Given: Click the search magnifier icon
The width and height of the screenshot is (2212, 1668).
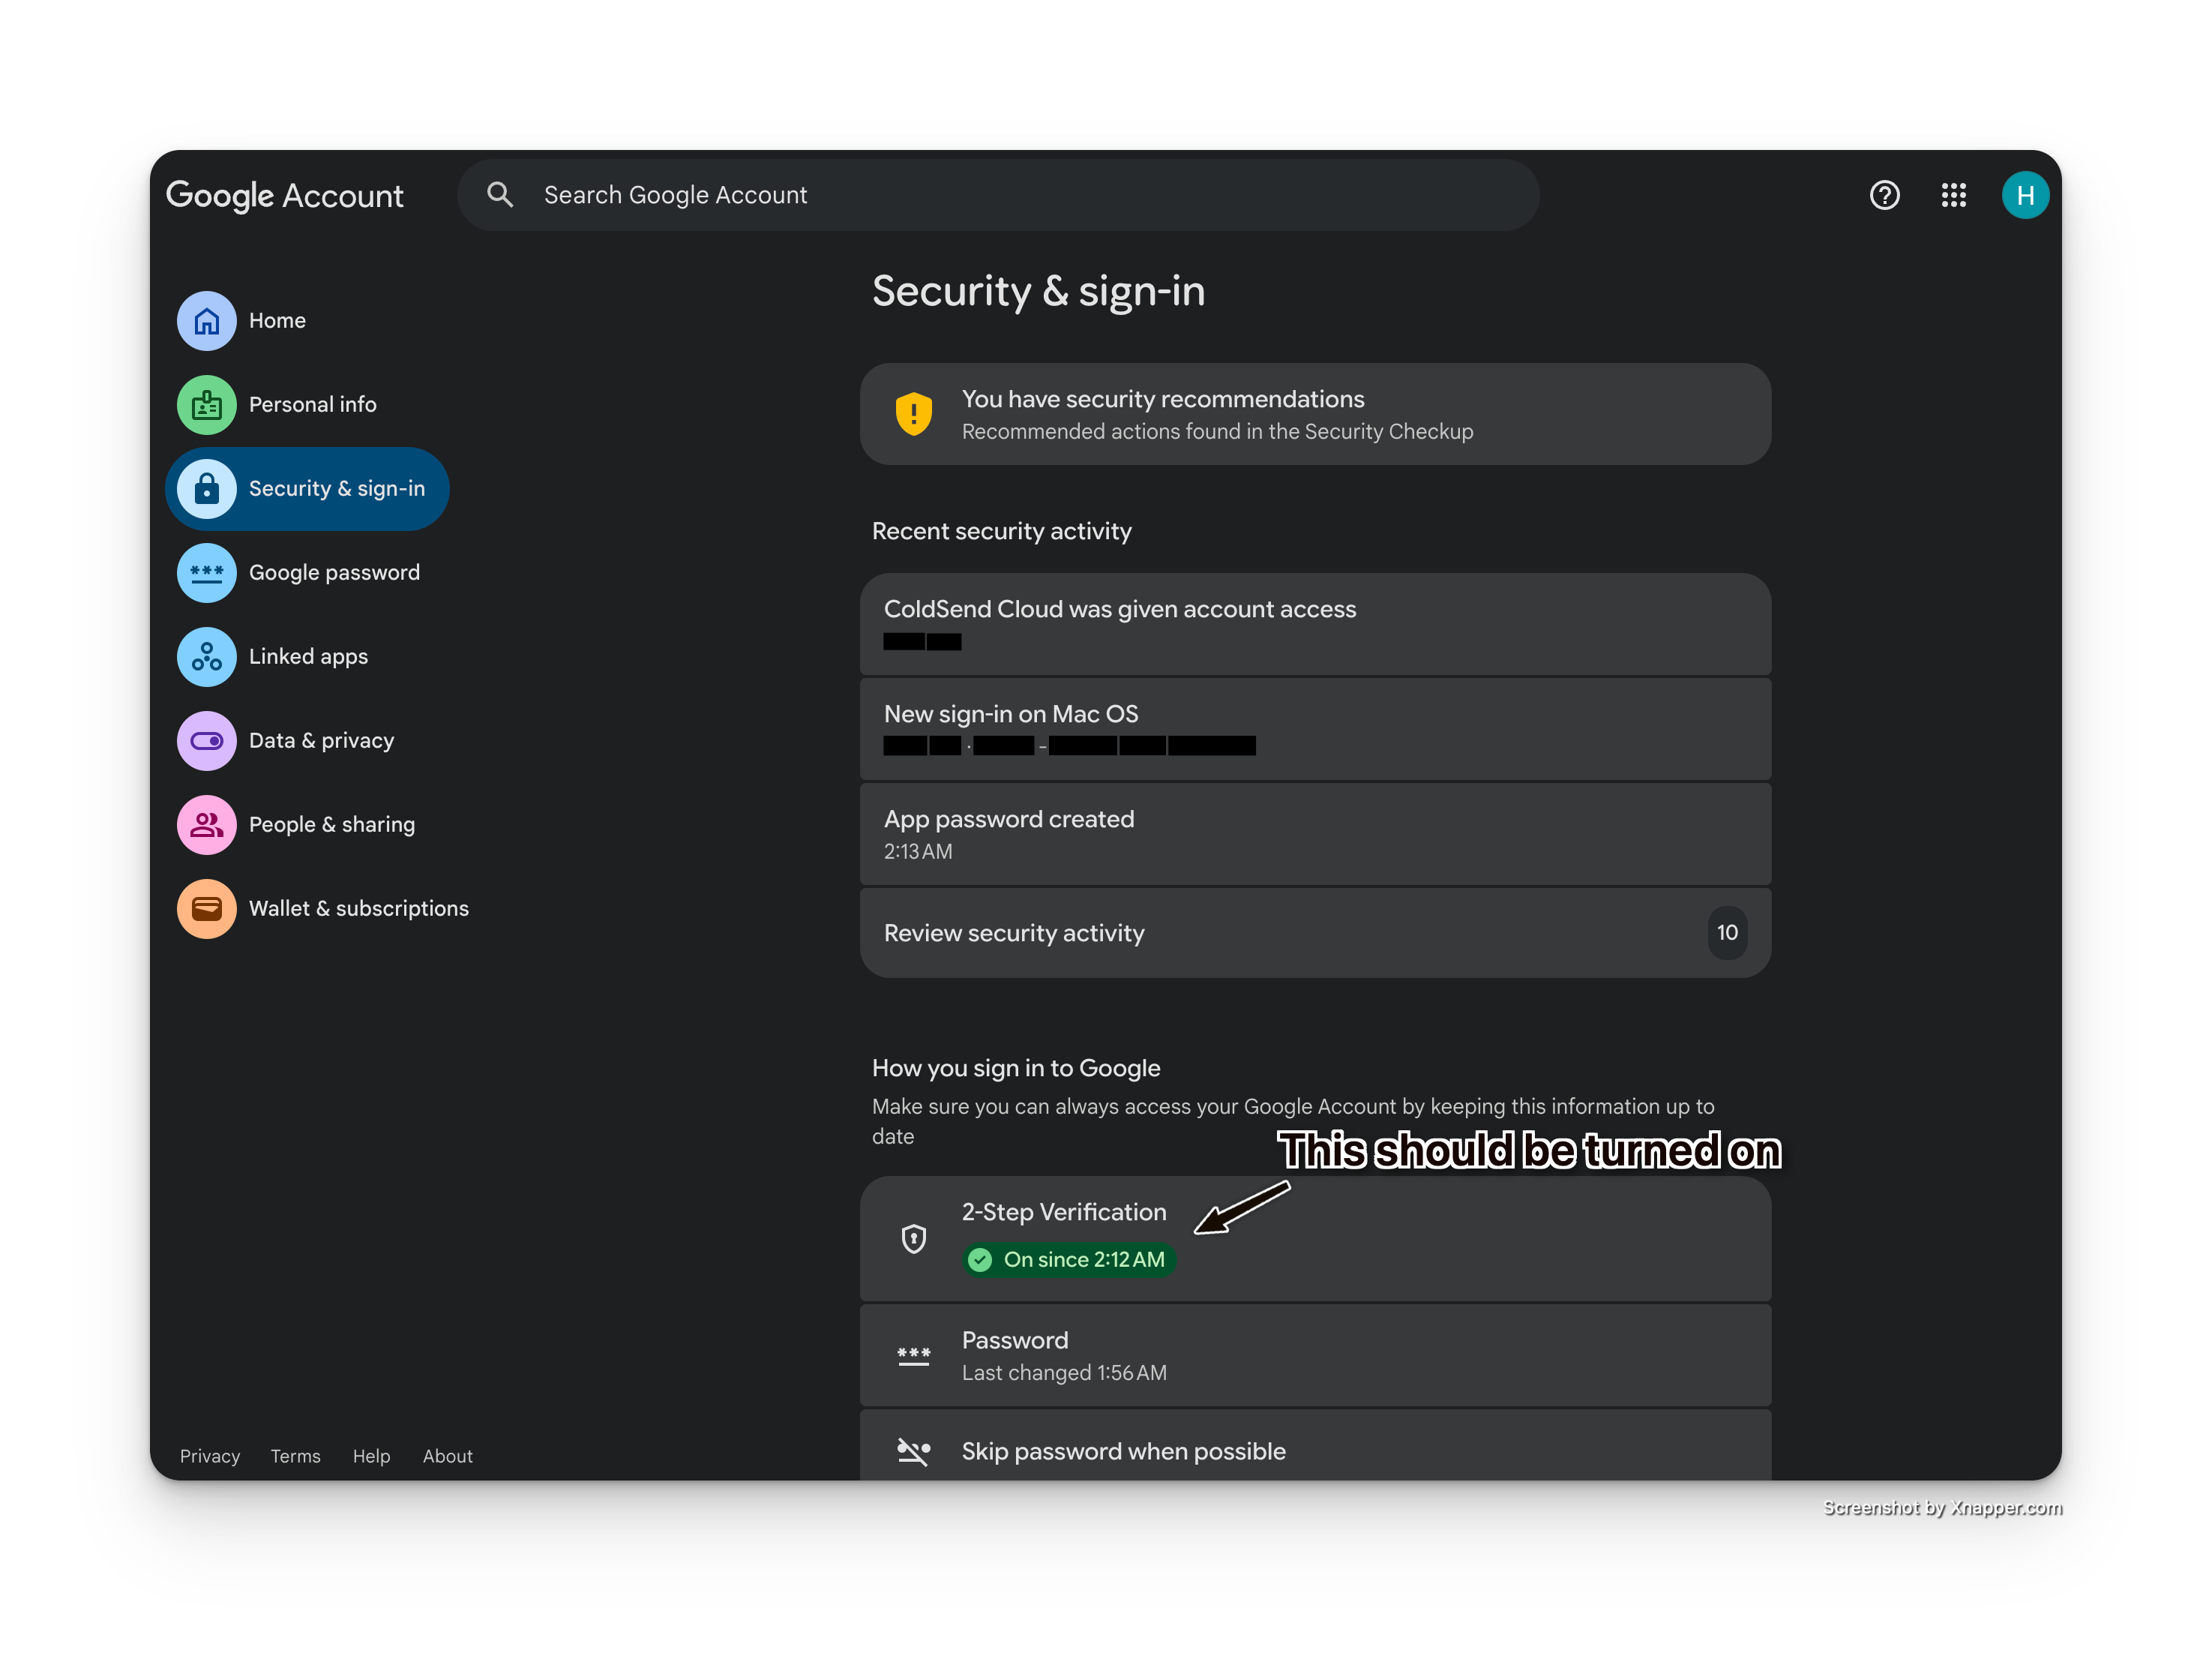Looking at the screenshot, I should pos(500,195).
